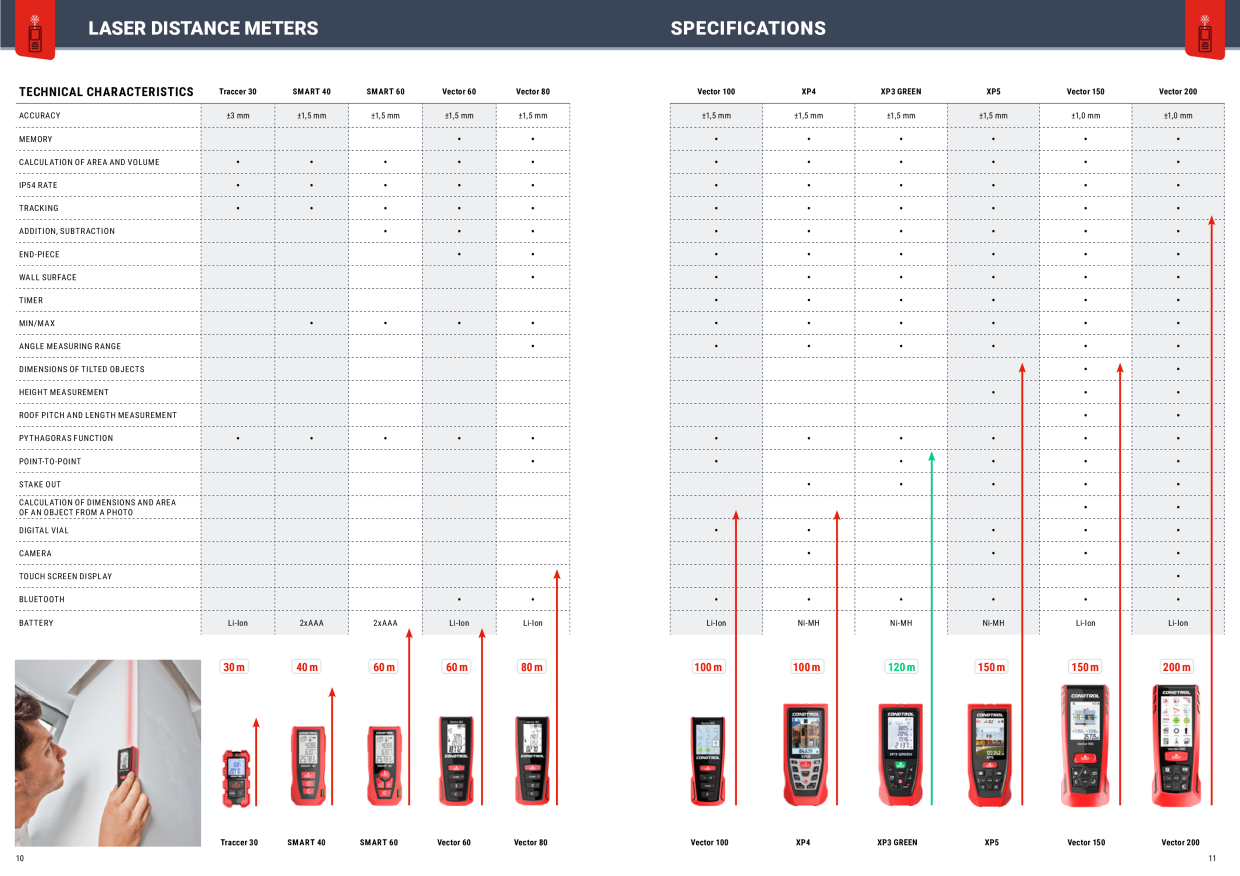
Task: Click the HEIGHT MEASUREMENT row label
Action: [64, 392]
